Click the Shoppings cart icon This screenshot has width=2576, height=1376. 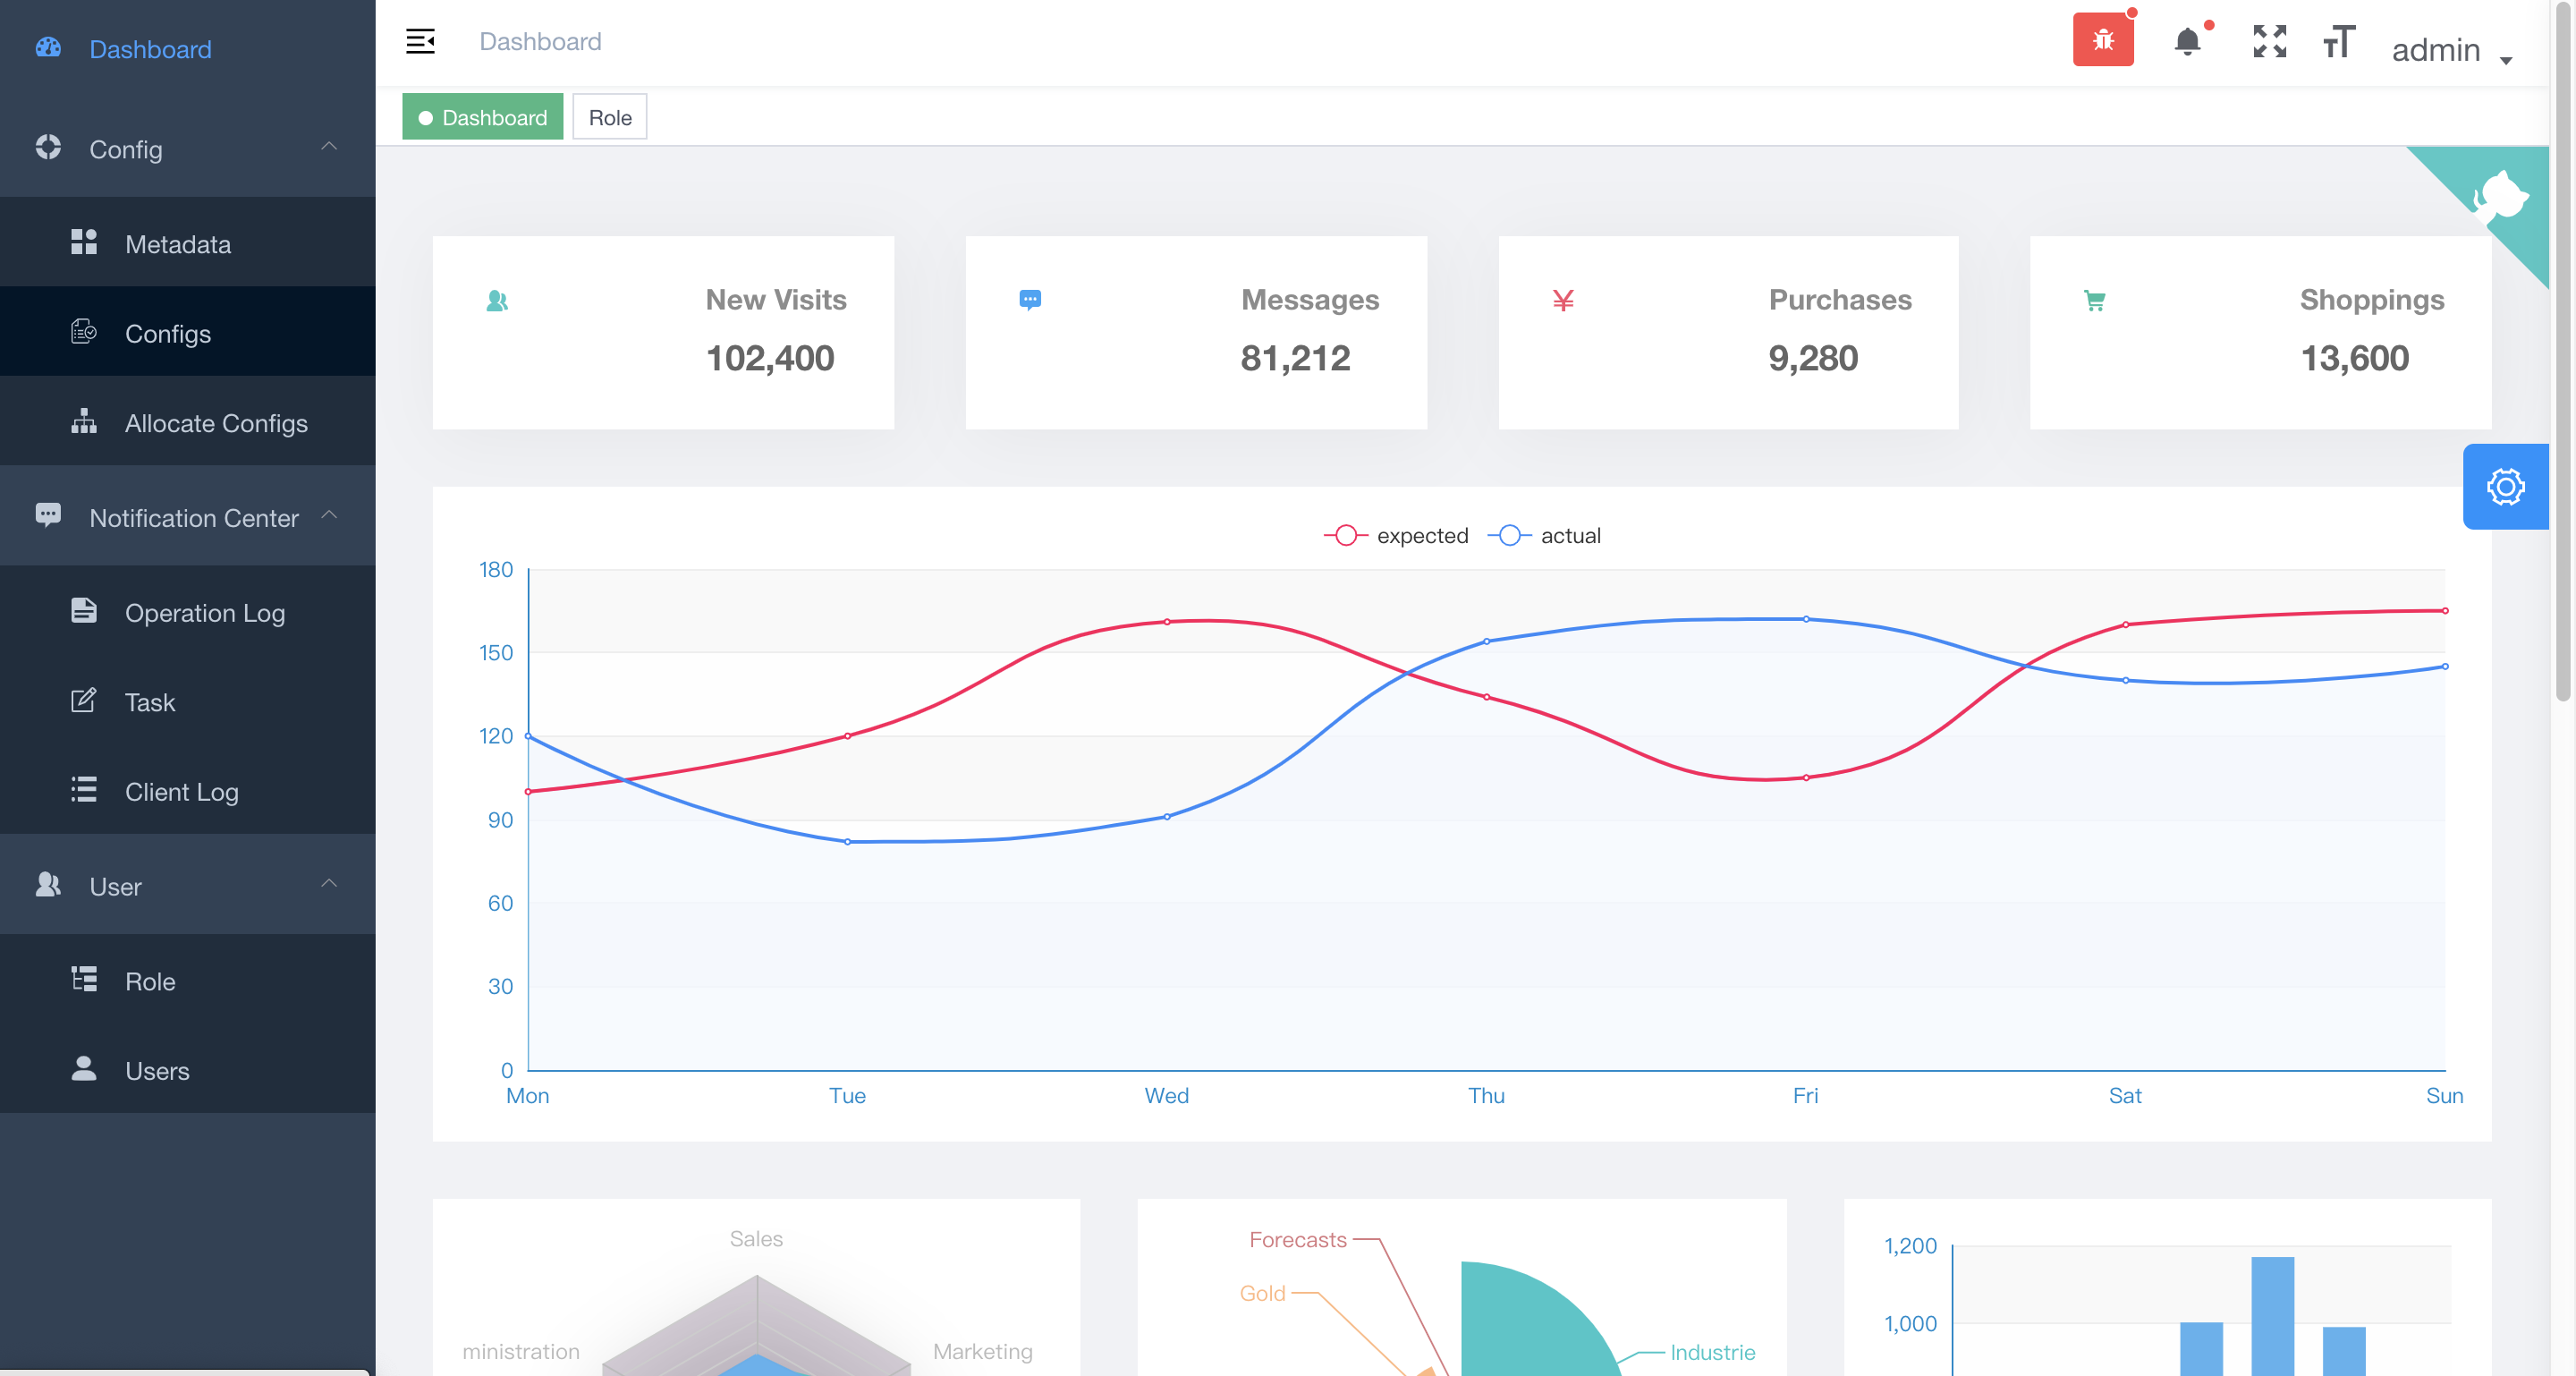coord(2094,301)
